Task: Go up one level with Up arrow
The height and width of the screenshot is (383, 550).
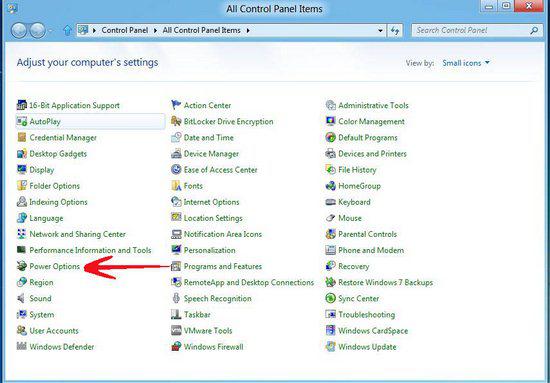Action: click(67, 31)
